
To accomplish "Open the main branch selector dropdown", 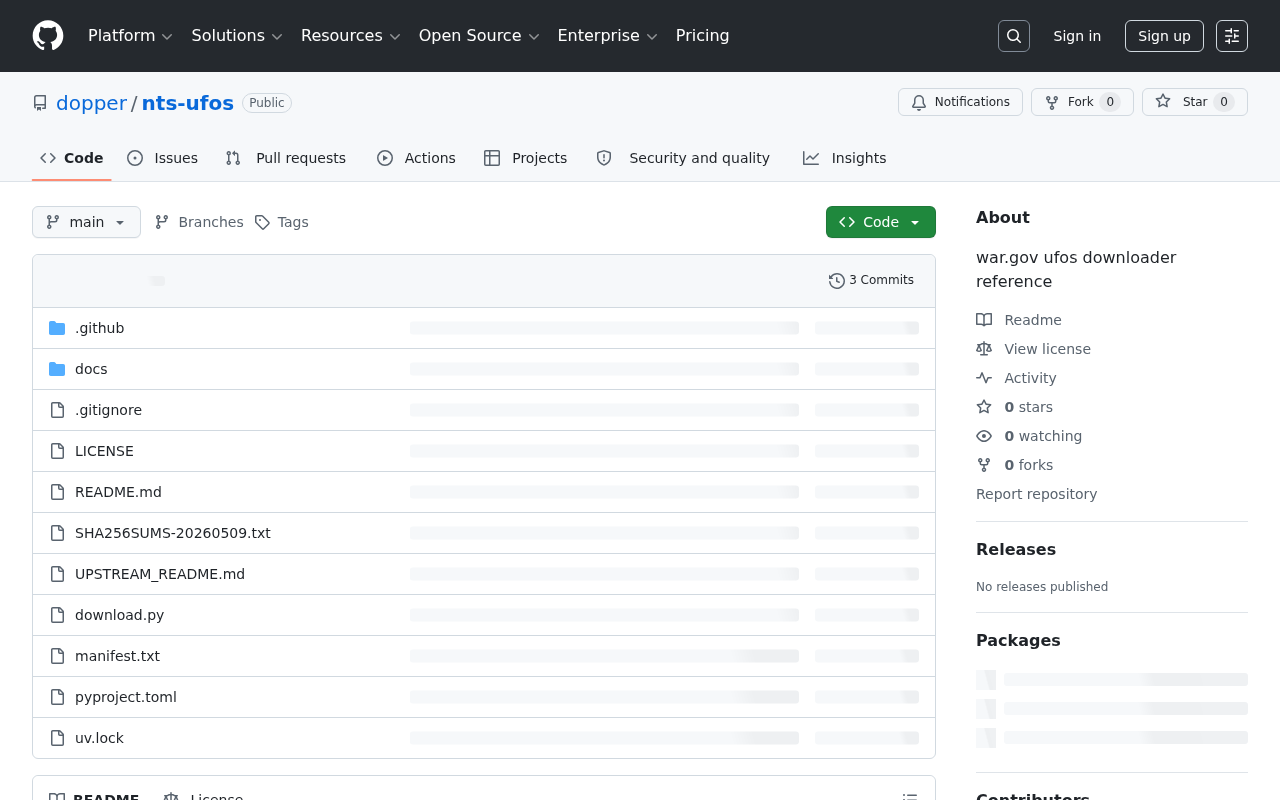I will pyautogui.click(x=86, y=222).
